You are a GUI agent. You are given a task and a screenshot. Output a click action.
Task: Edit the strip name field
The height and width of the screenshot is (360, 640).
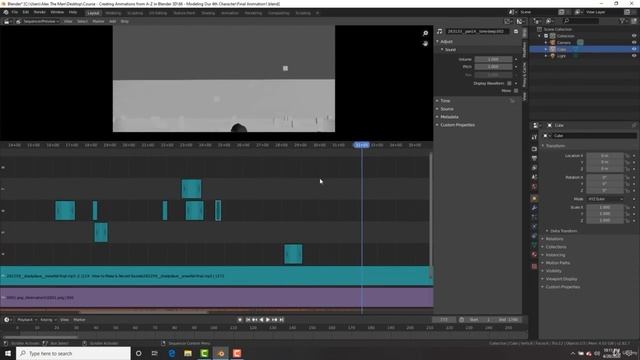coord(478,31)
